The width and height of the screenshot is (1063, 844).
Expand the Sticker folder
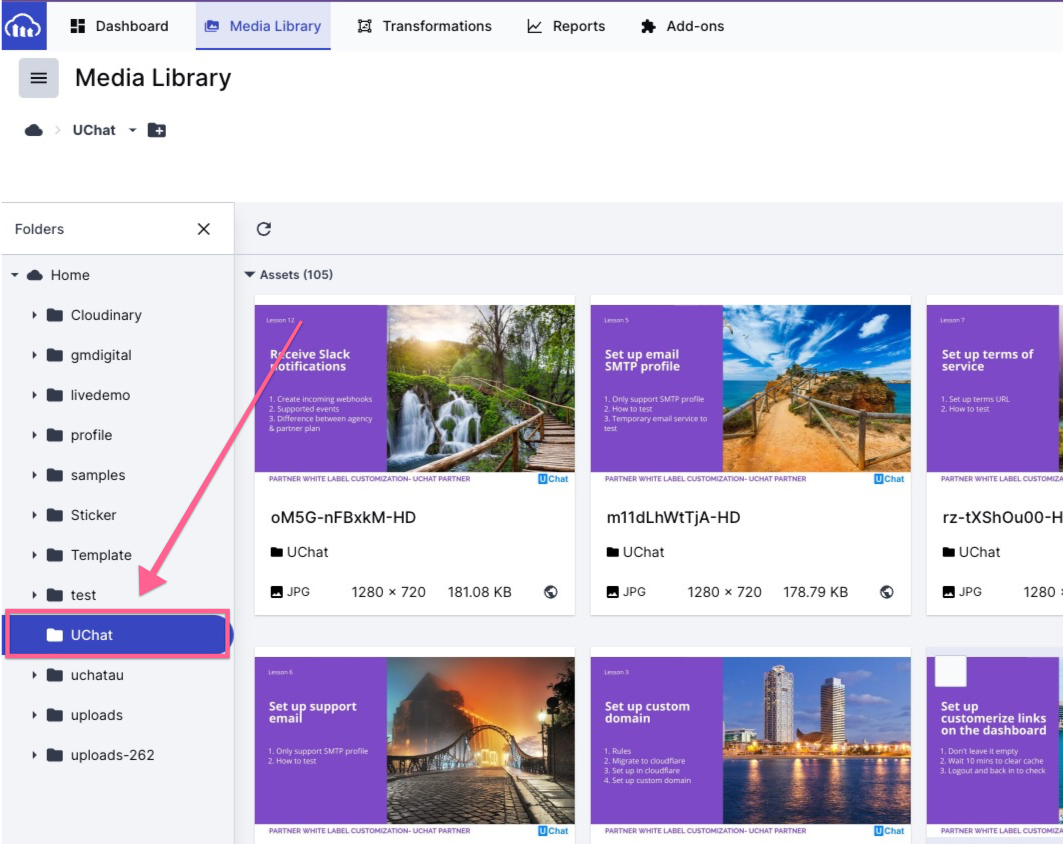(34, 515)
